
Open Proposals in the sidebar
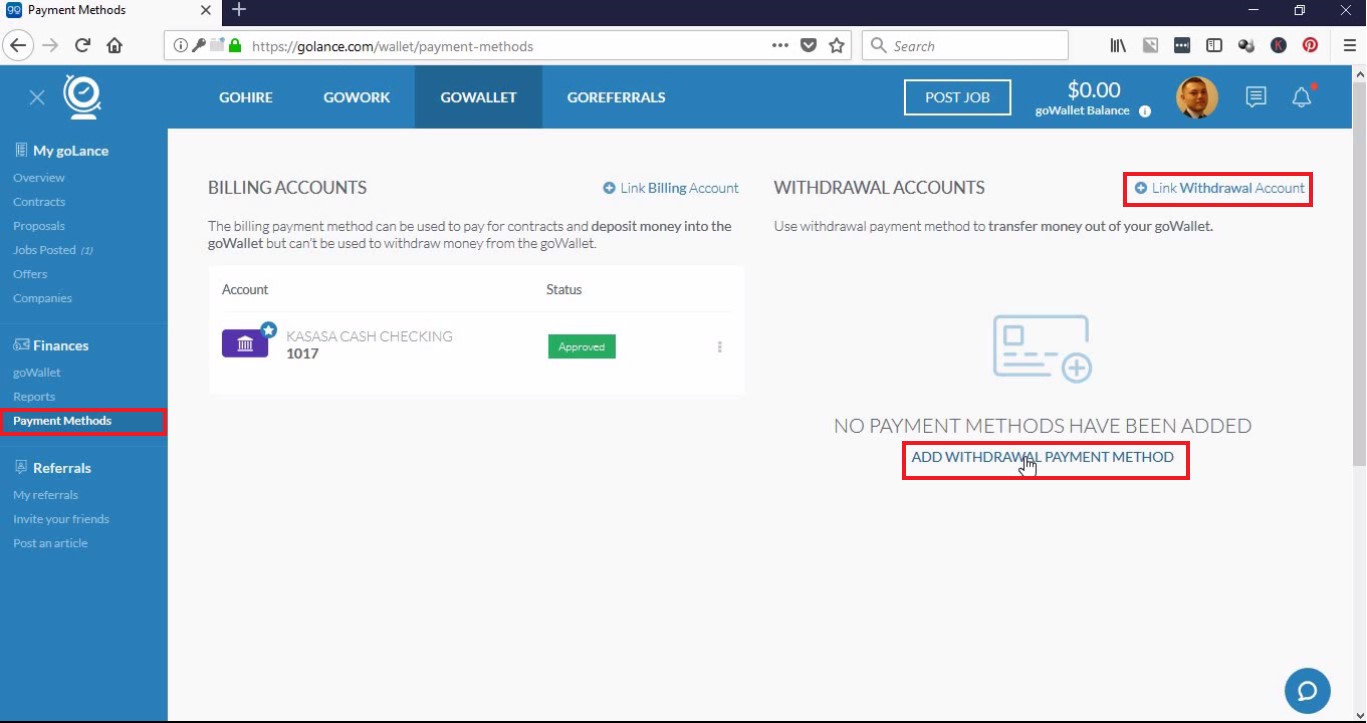pos(39,226)
